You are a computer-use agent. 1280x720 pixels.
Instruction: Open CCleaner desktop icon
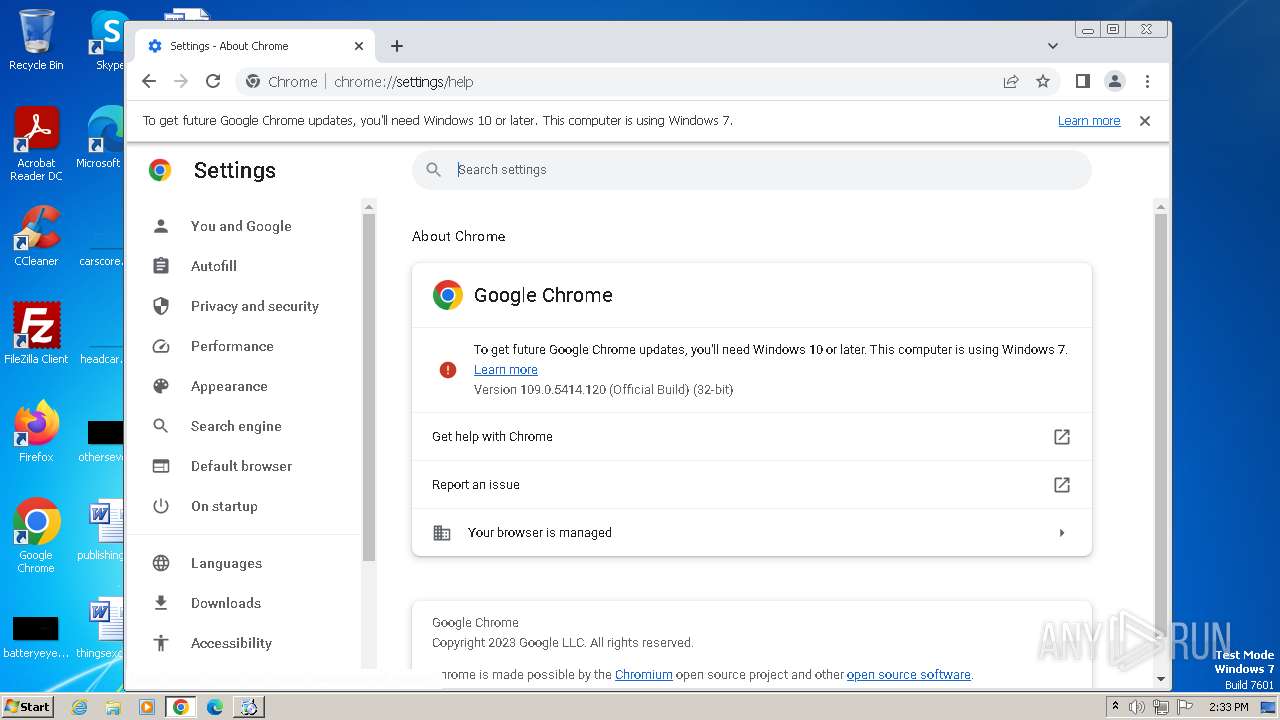[x=36, y=236]
